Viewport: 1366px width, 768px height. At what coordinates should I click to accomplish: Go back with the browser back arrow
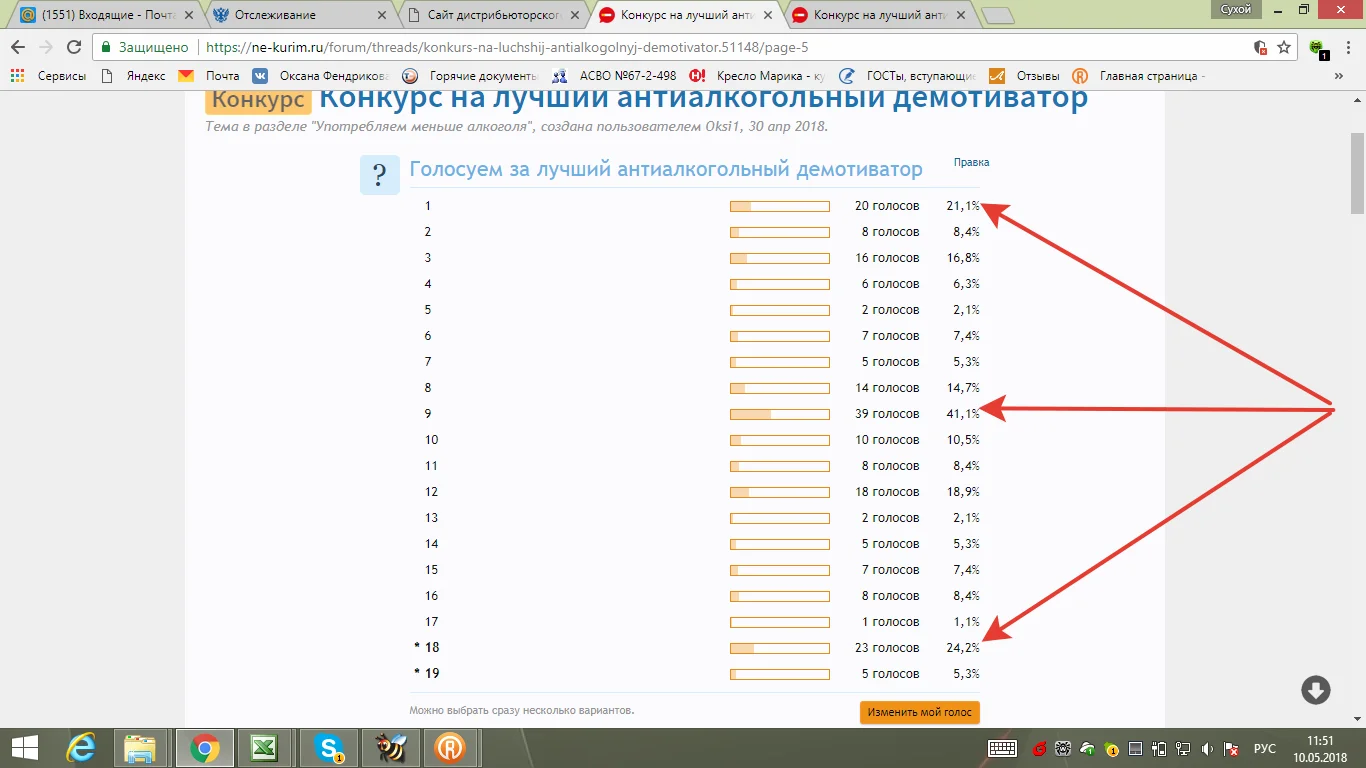[18, 47]
